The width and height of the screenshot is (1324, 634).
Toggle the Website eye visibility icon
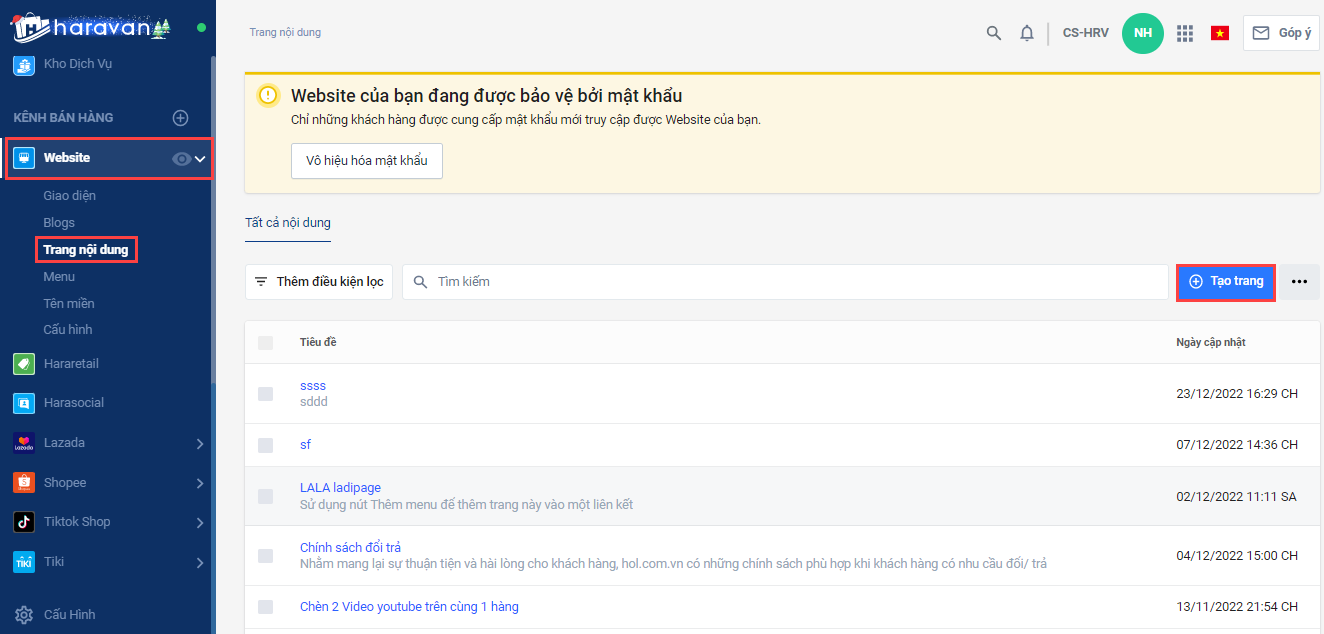coord(181,158)
